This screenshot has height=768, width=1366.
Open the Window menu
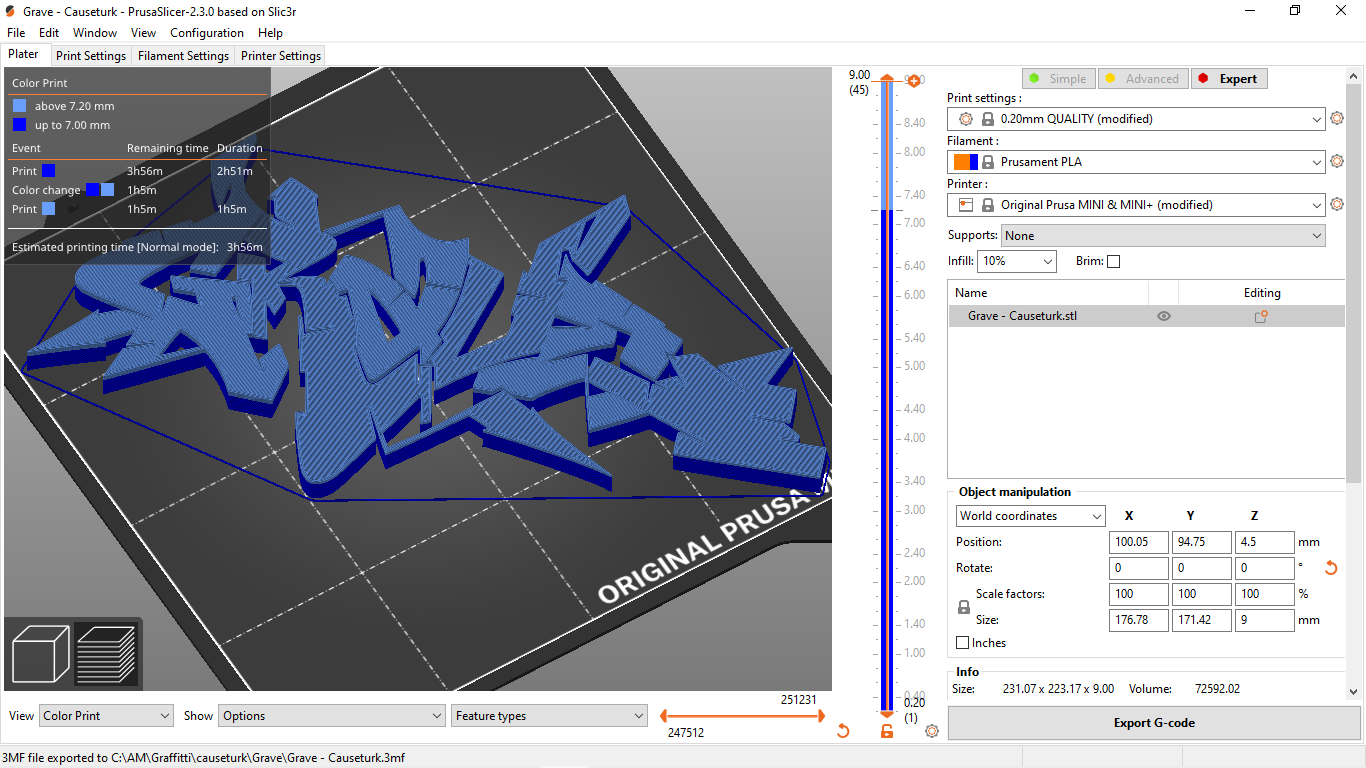tap(95, 33)
